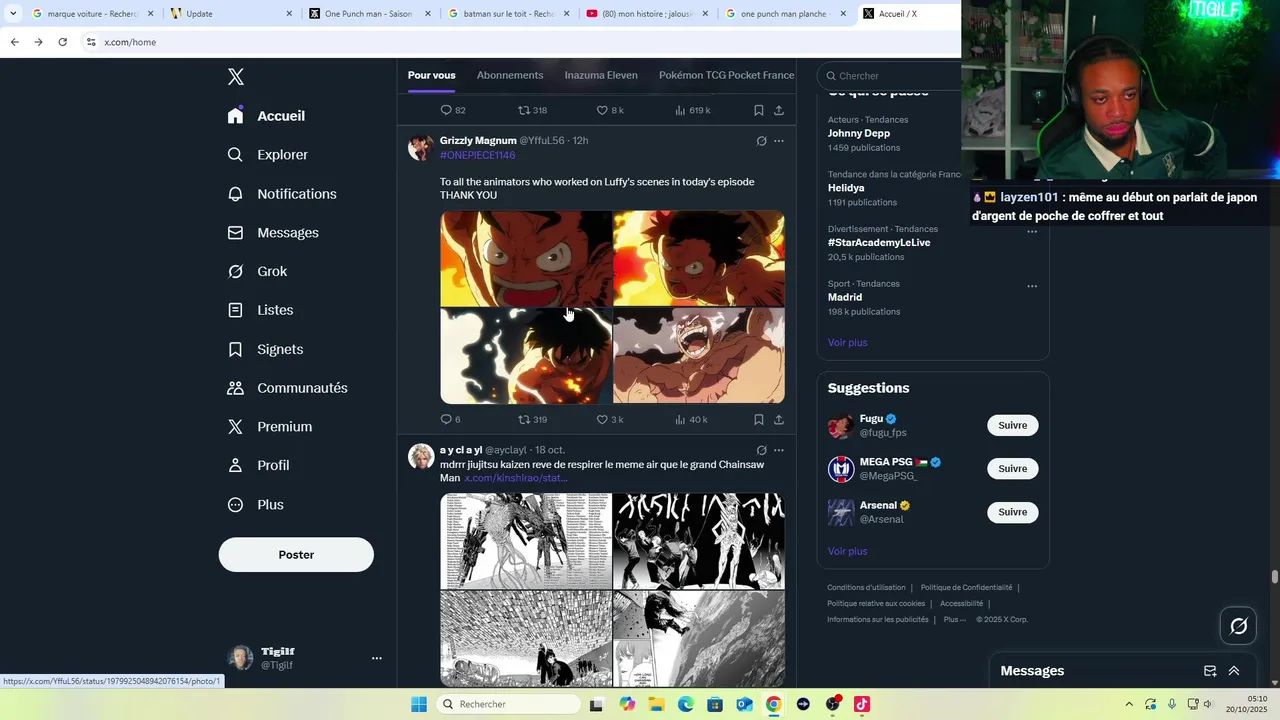Follow Fugu with Suivre button
The width and height of the screenshot is (1280, 720).
tap(1012, 425)
